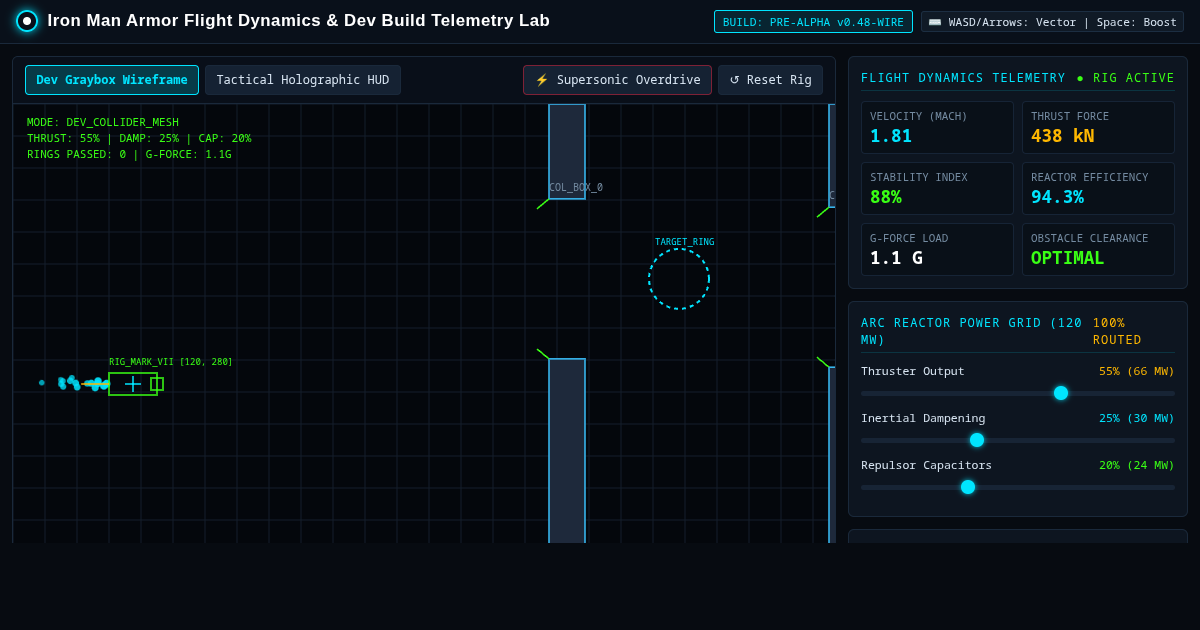Click the Stability Index 88% value

pyautogui.click(x=886, y=197)
